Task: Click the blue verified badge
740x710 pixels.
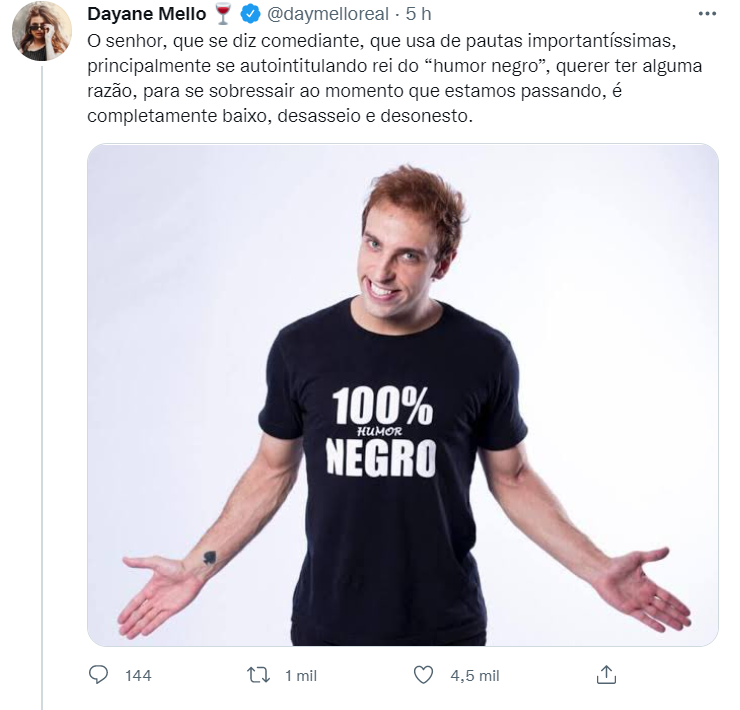Action: pyautogui.click(x=252, y=15)
